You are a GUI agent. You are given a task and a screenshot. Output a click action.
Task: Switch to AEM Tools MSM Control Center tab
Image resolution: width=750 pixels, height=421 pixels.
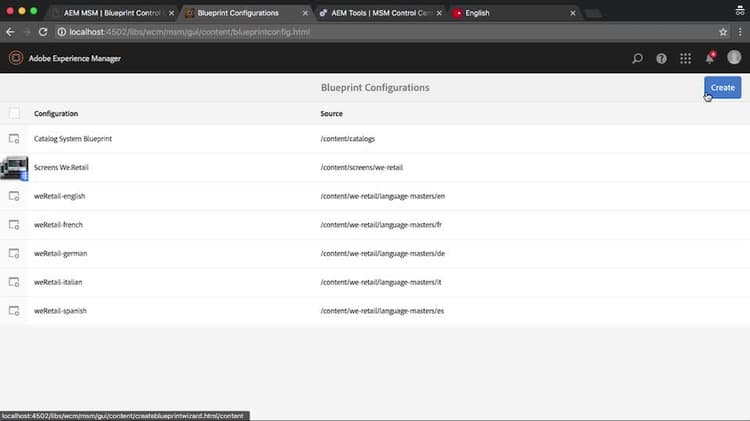(380, 13)
